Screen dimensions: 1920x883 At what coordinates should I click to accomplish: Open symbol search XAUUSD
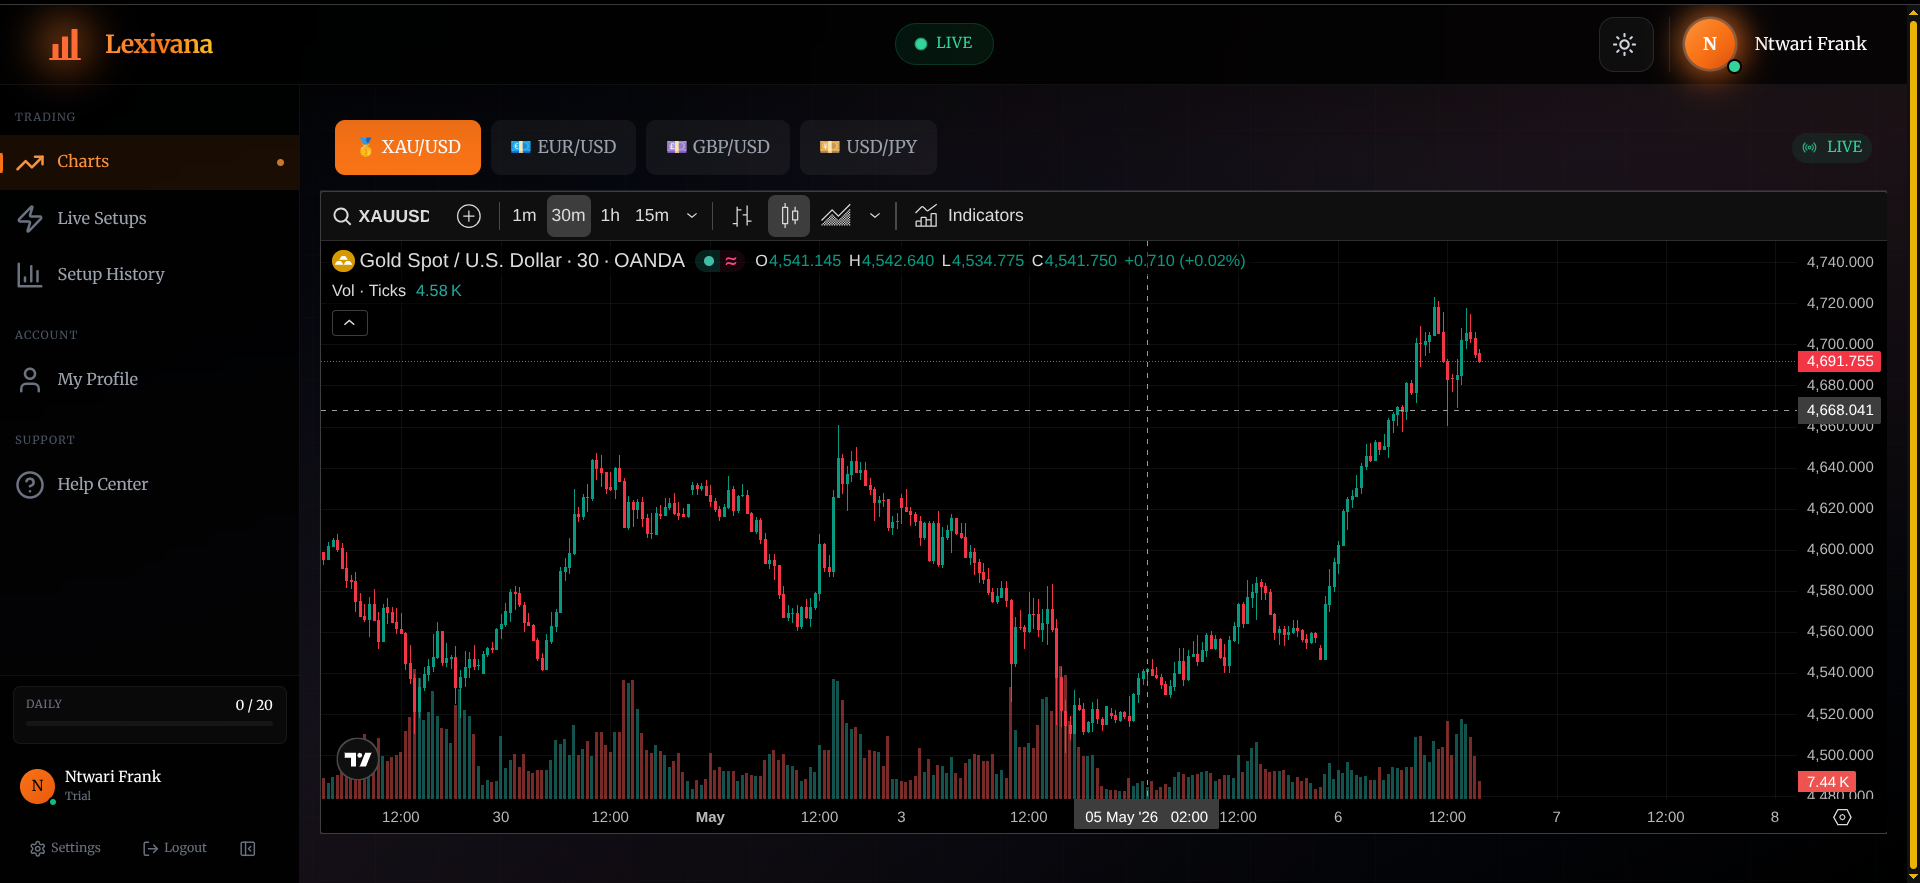pos(382,216)
